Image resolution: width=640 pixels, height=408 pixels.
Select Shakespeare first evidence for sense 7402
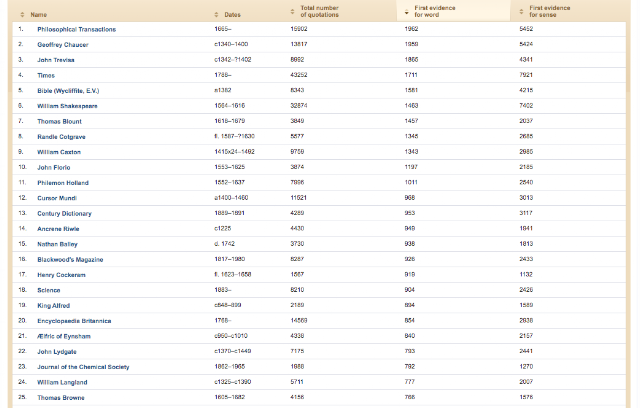(x=526, y=106)
